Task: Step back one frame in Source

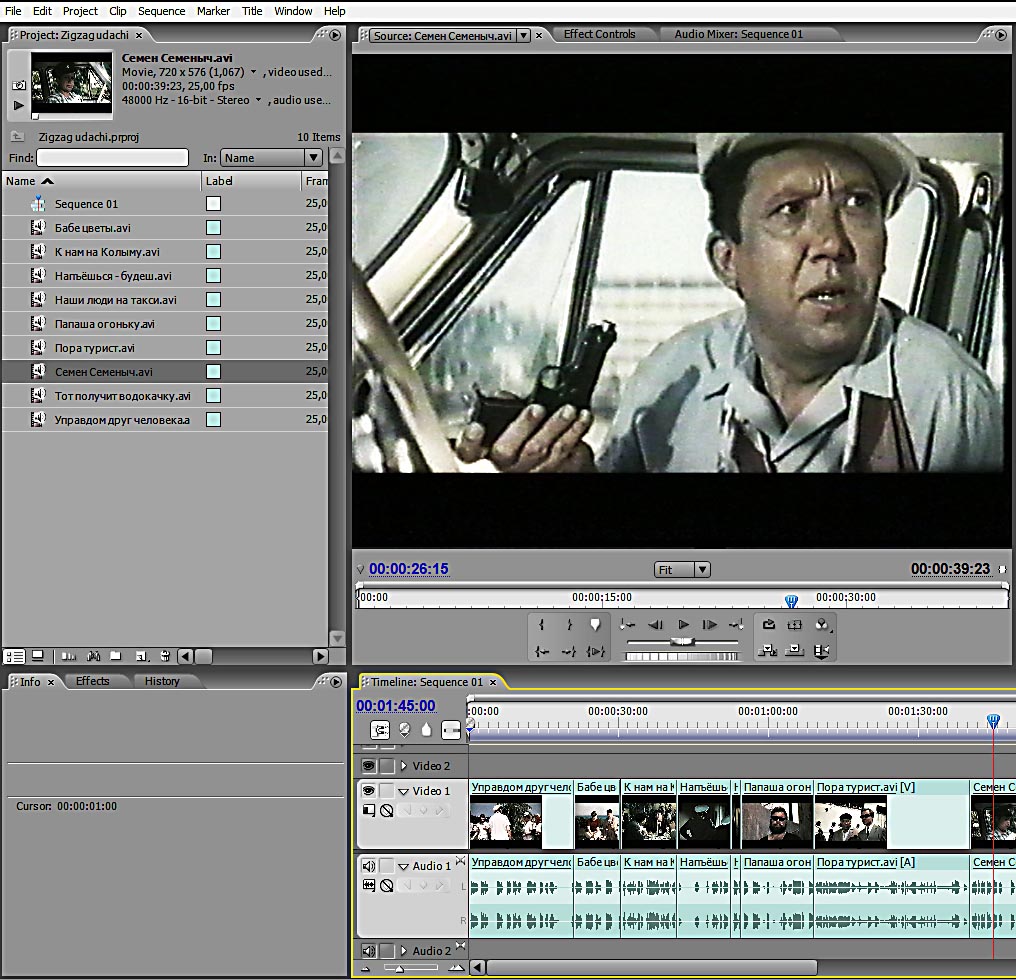Action: tap(655, 625)
